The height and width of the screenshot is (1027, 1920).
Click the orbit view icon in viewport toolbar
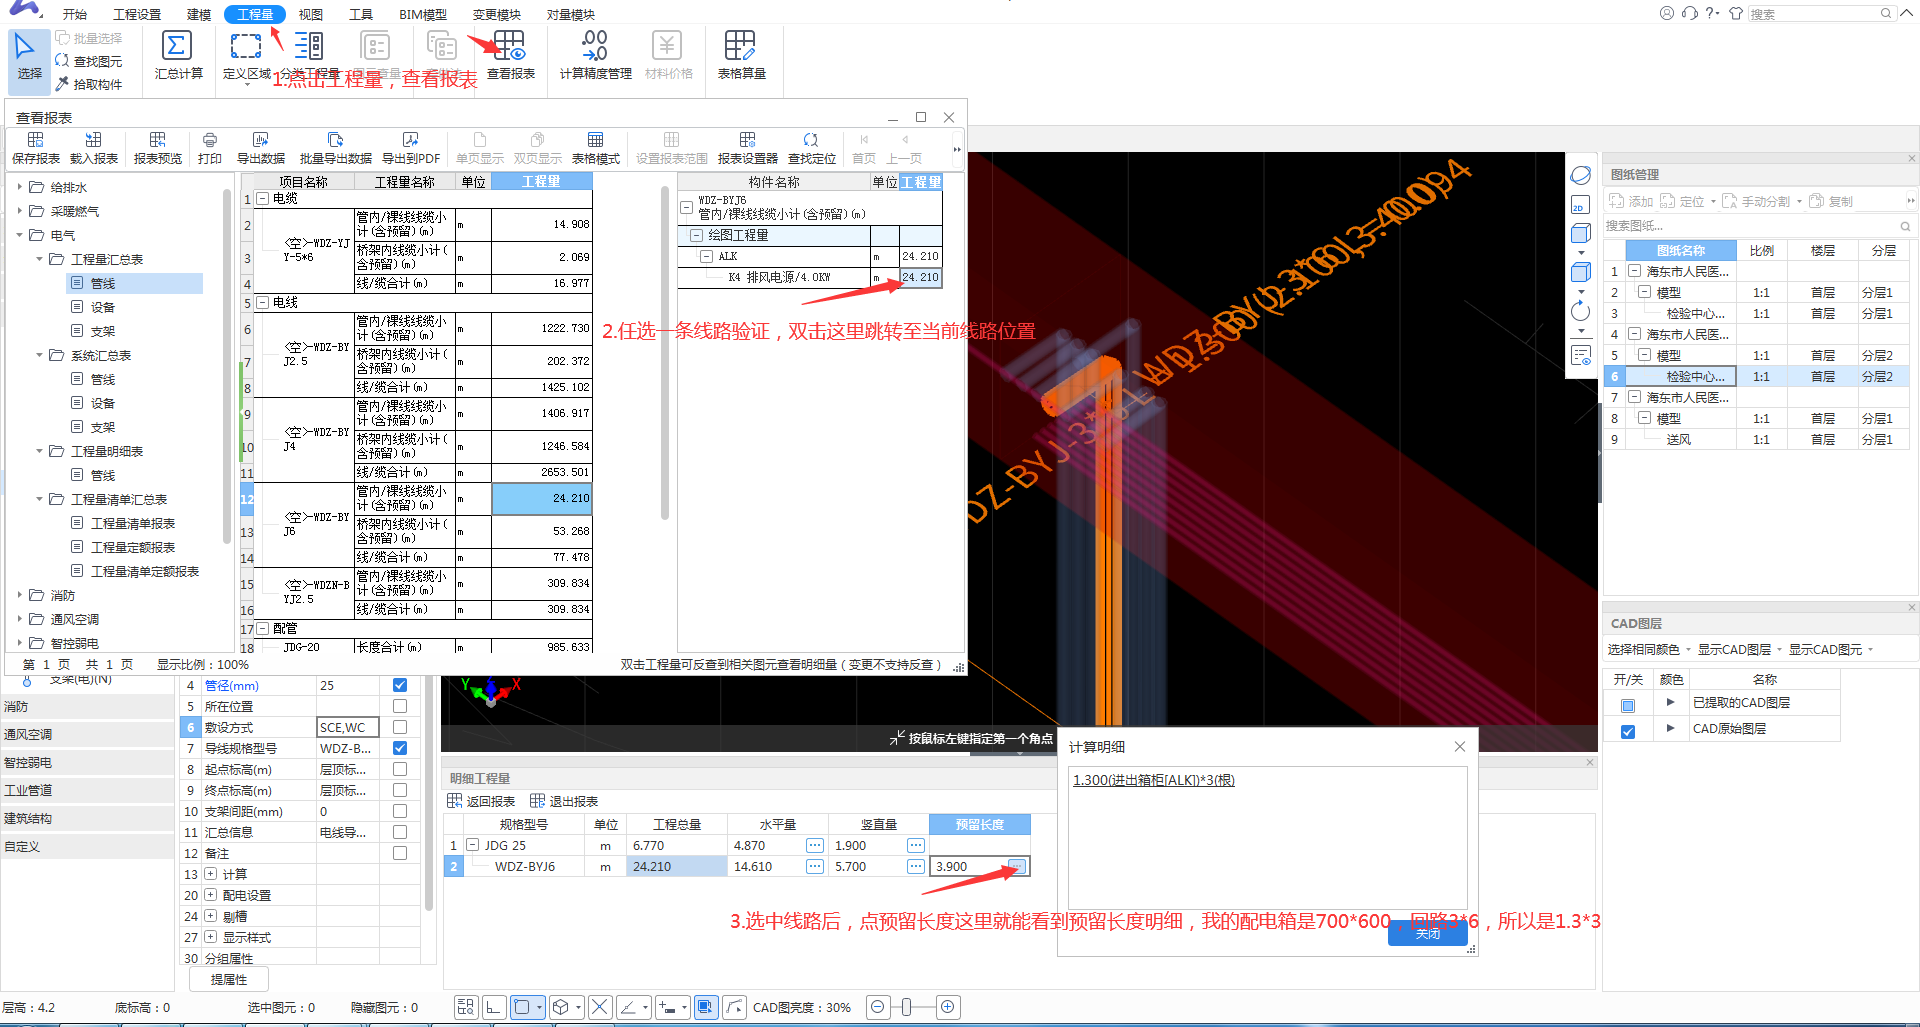click(1580, 175)
